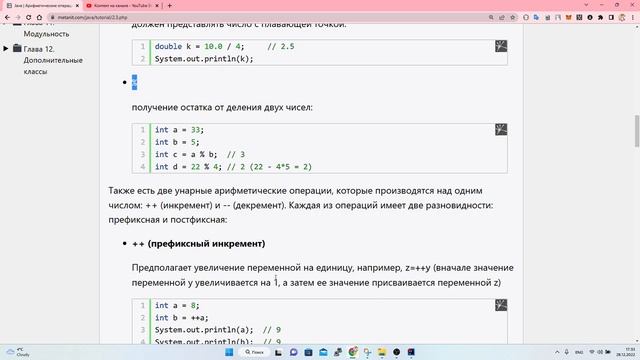Click the code tools icon of the double k snippet
Viewport: 640px width, 360px height.
pyautogui.click(x=501, y=46)
